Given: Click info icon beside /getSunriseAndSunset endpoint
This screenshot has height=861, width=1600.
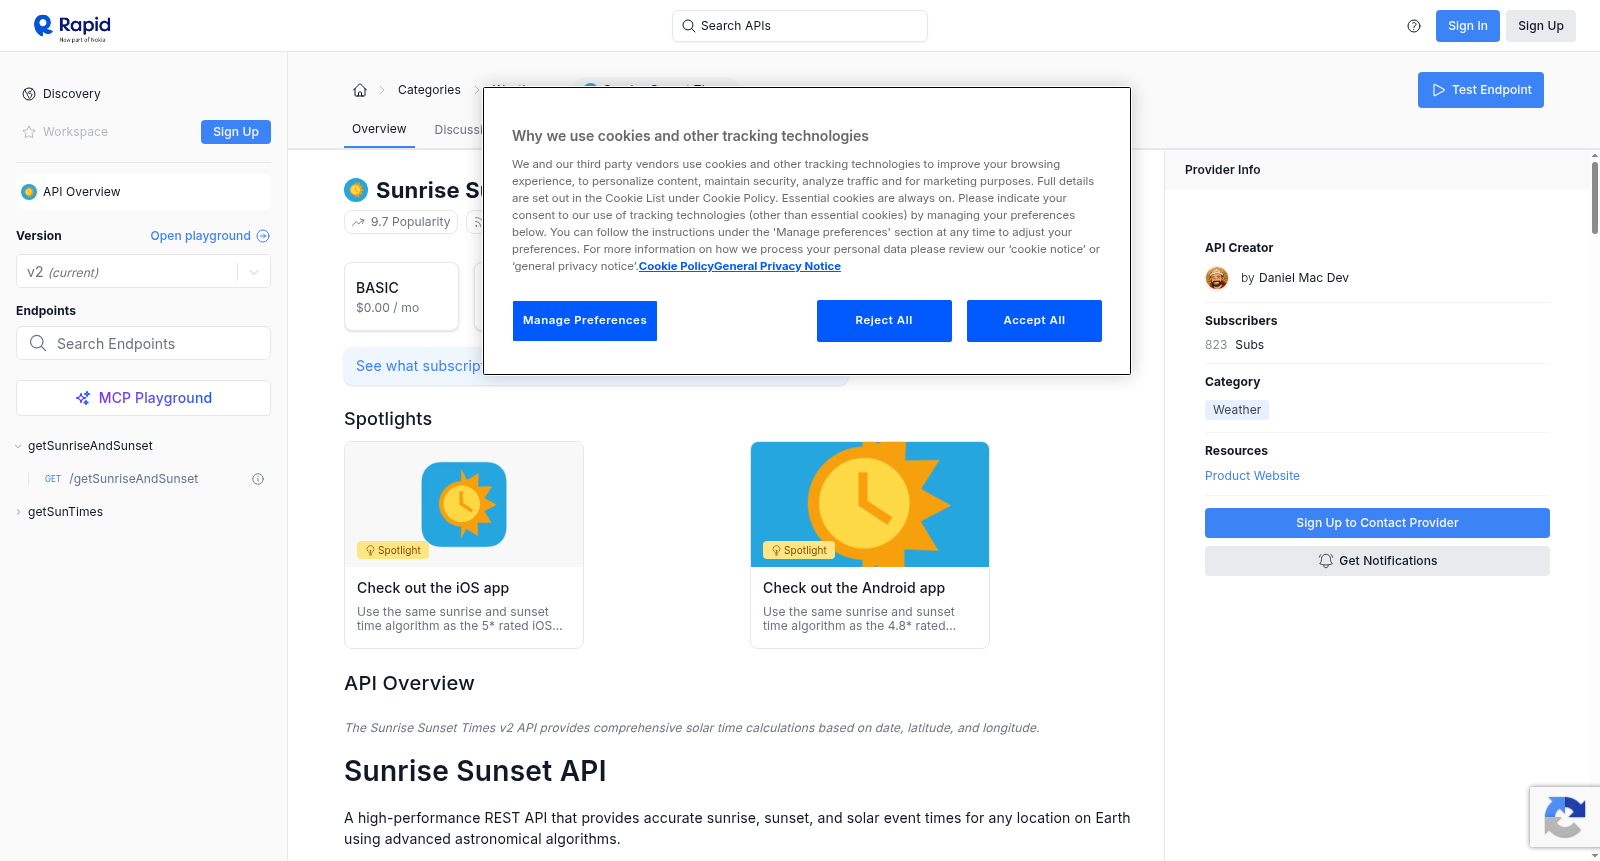Looking at the screenshot, I should pyautogui.click(x=258, y=479).
